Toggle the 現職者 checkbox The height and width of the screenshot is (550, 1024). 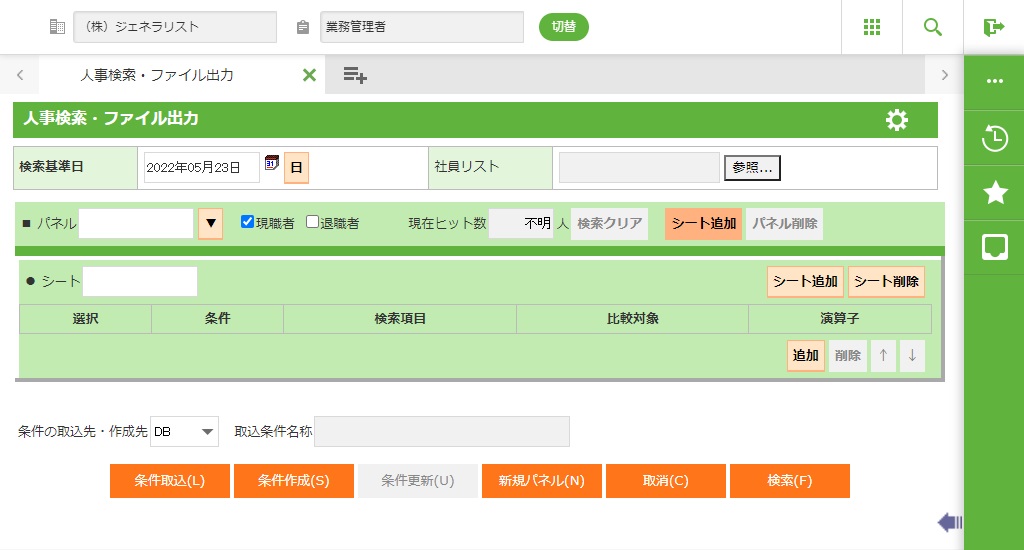click(247, 222)
